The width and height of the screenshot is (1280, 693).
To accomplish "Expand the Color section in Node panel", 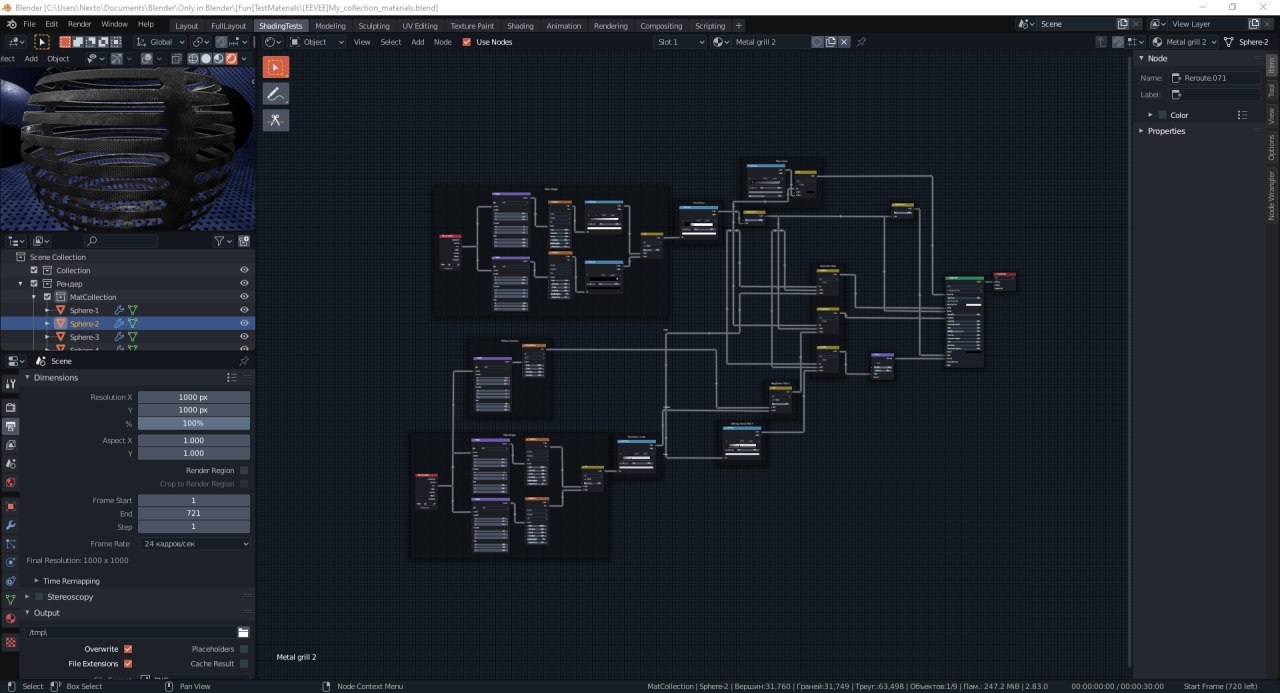I will coord(1151,115).
